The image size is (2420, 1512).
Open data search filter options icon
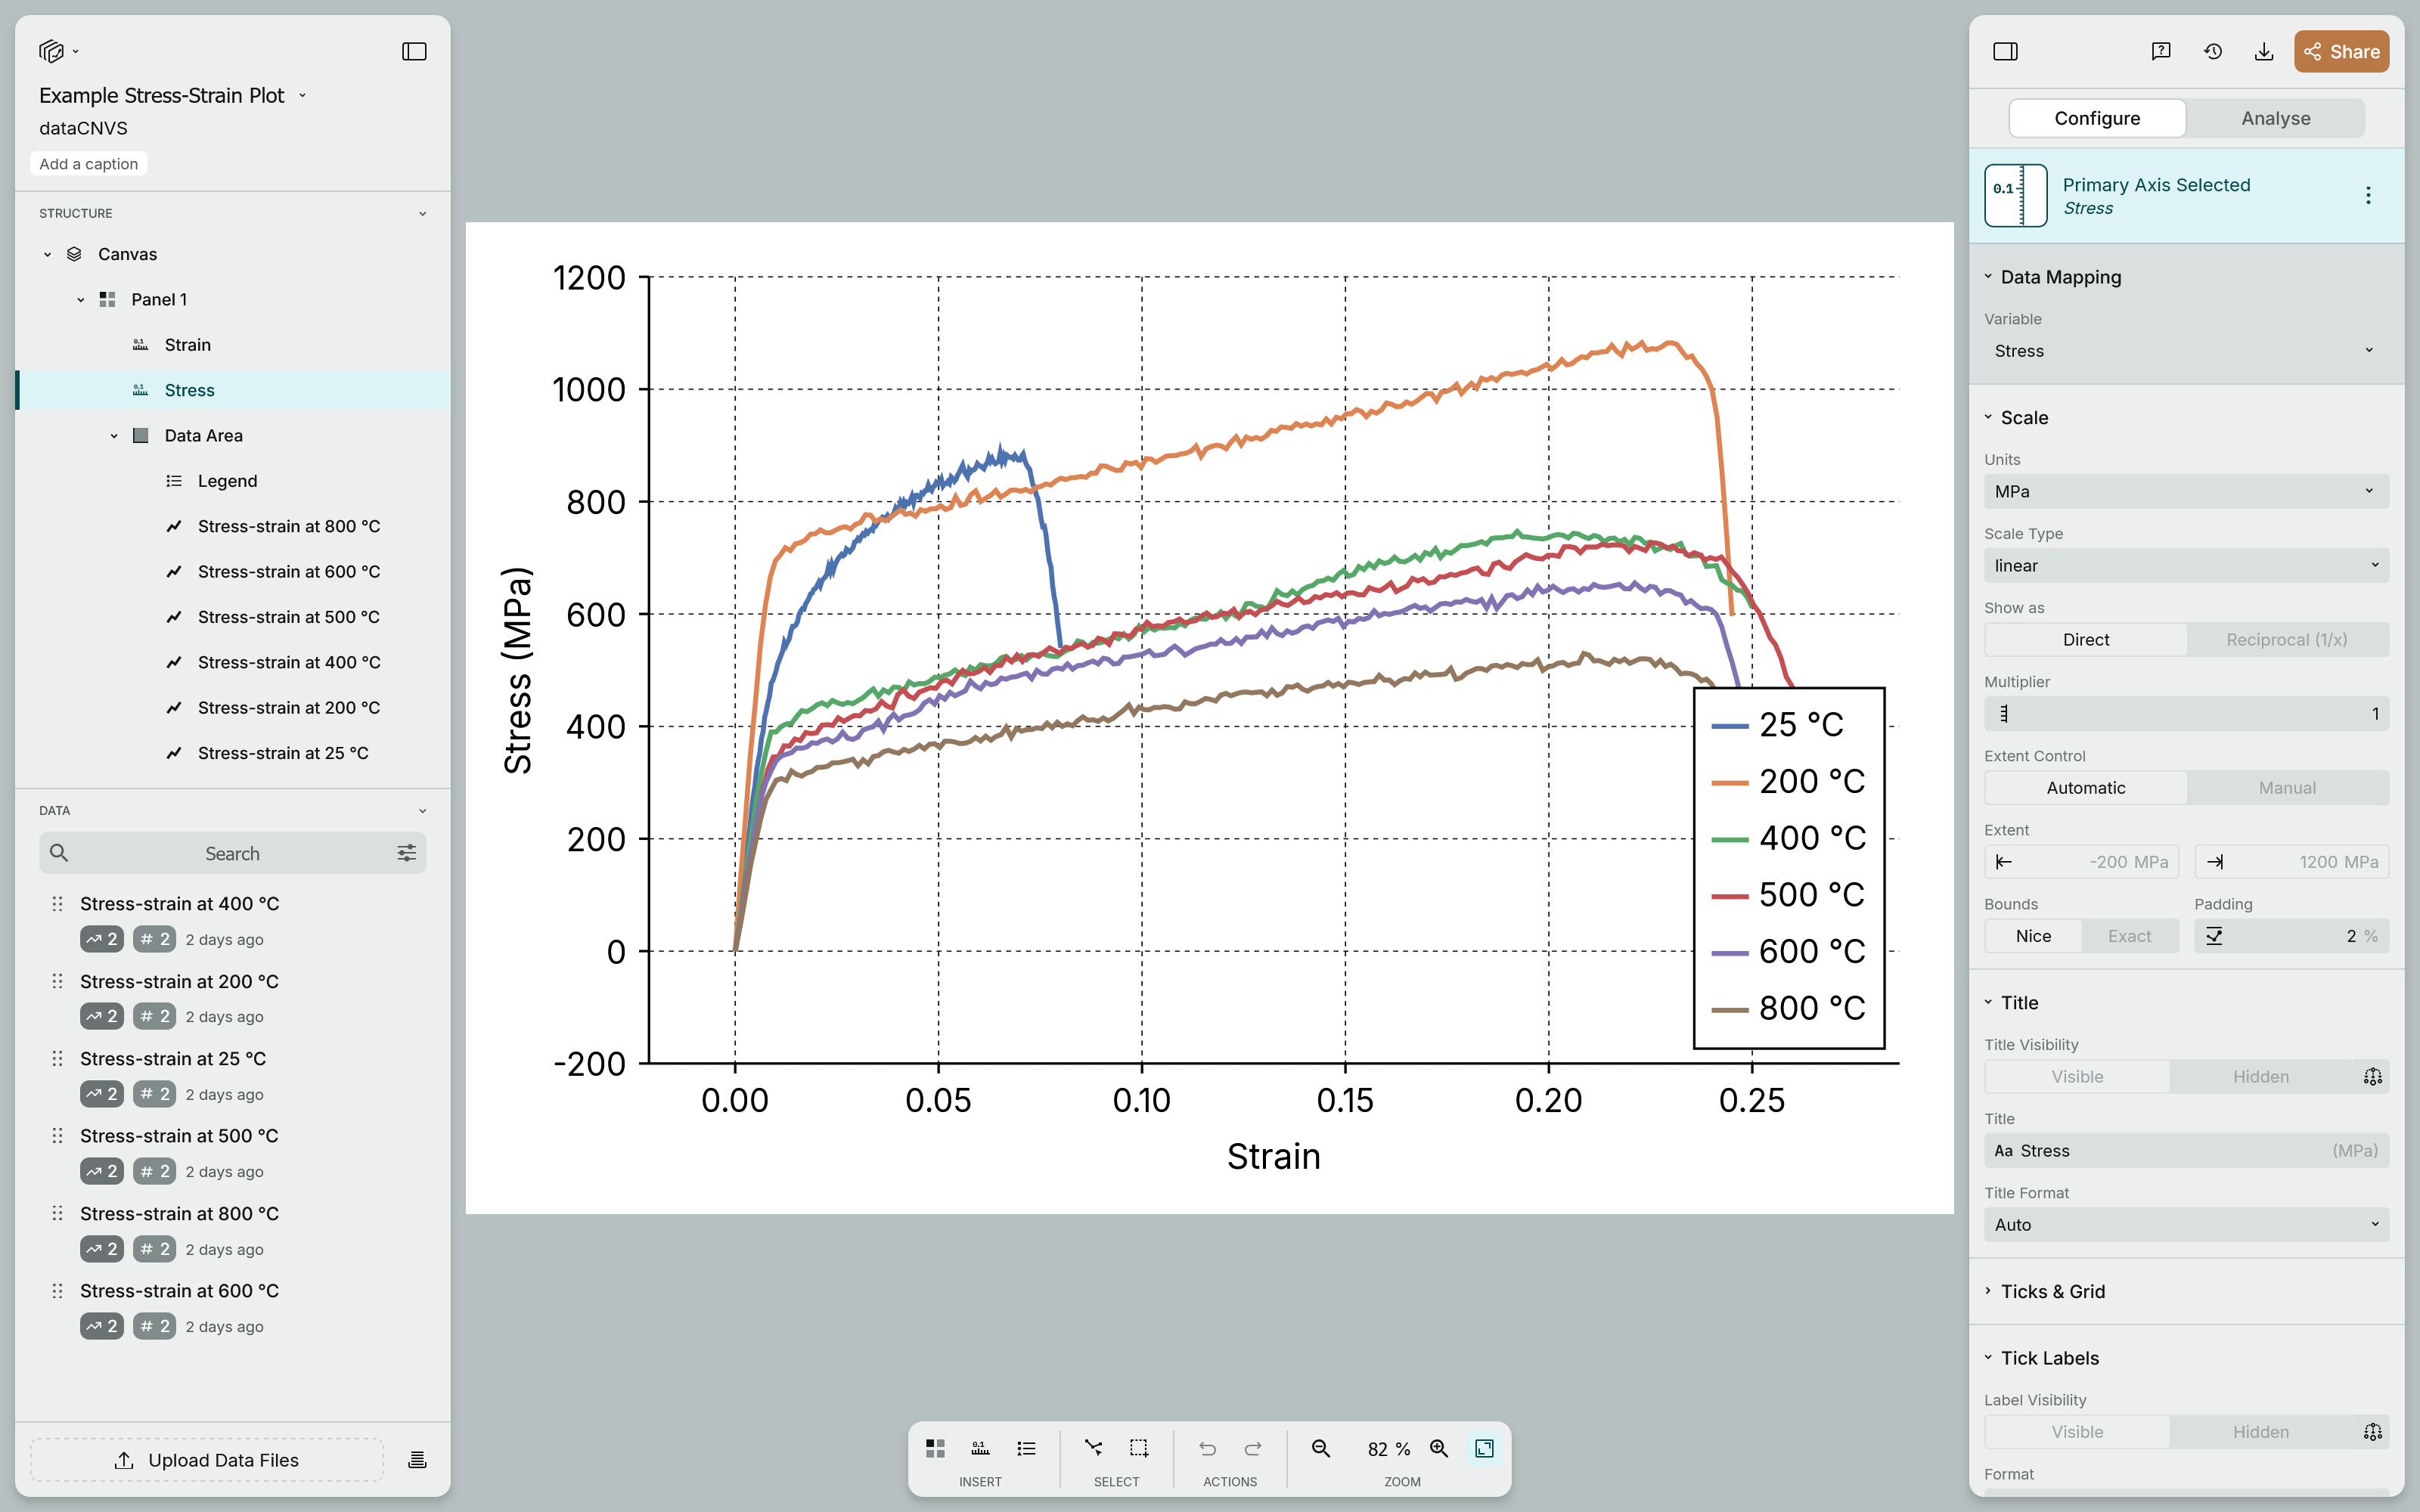406,853
